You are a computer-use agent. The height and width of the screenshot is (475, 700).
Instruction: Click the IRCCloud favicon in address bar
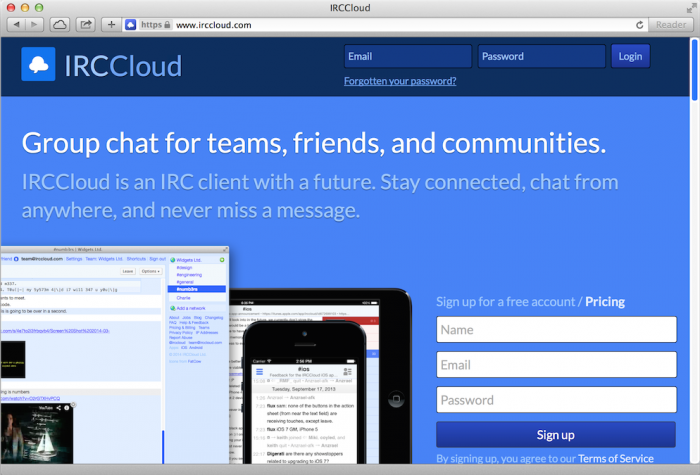point(130,25)
